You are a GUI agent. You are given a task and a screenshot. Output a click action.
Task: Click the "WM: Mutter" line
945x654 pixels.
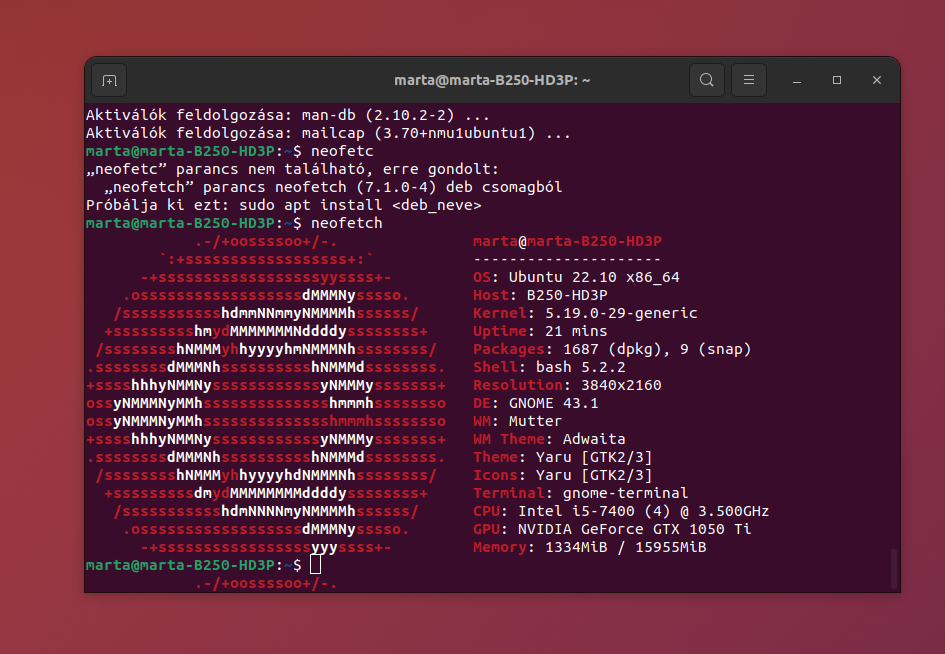(518, 421)
